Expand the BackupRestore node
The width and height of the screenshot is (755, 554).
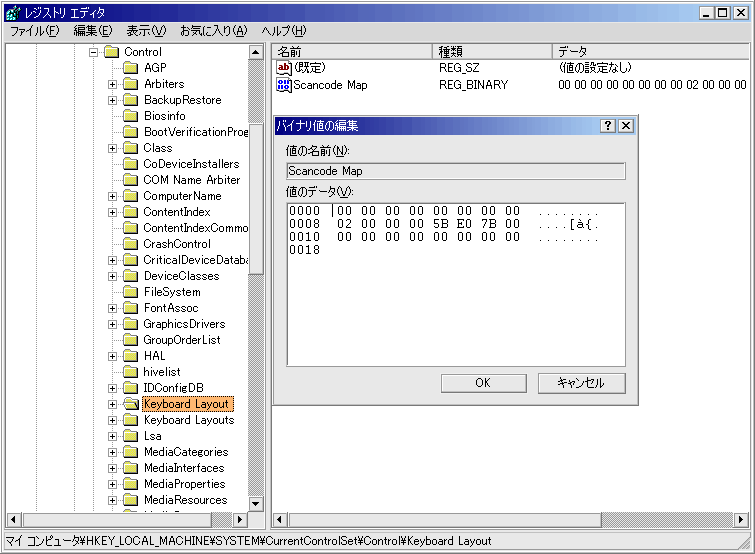coord(112,100)
